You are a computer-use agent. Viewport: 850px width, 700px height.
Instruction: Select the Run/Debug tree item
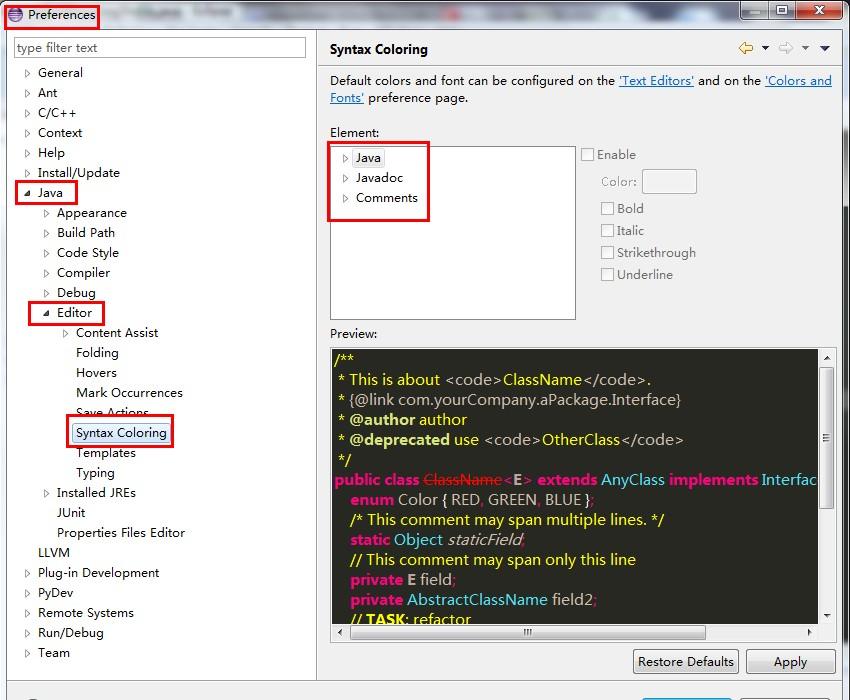(x=70, y=633)
